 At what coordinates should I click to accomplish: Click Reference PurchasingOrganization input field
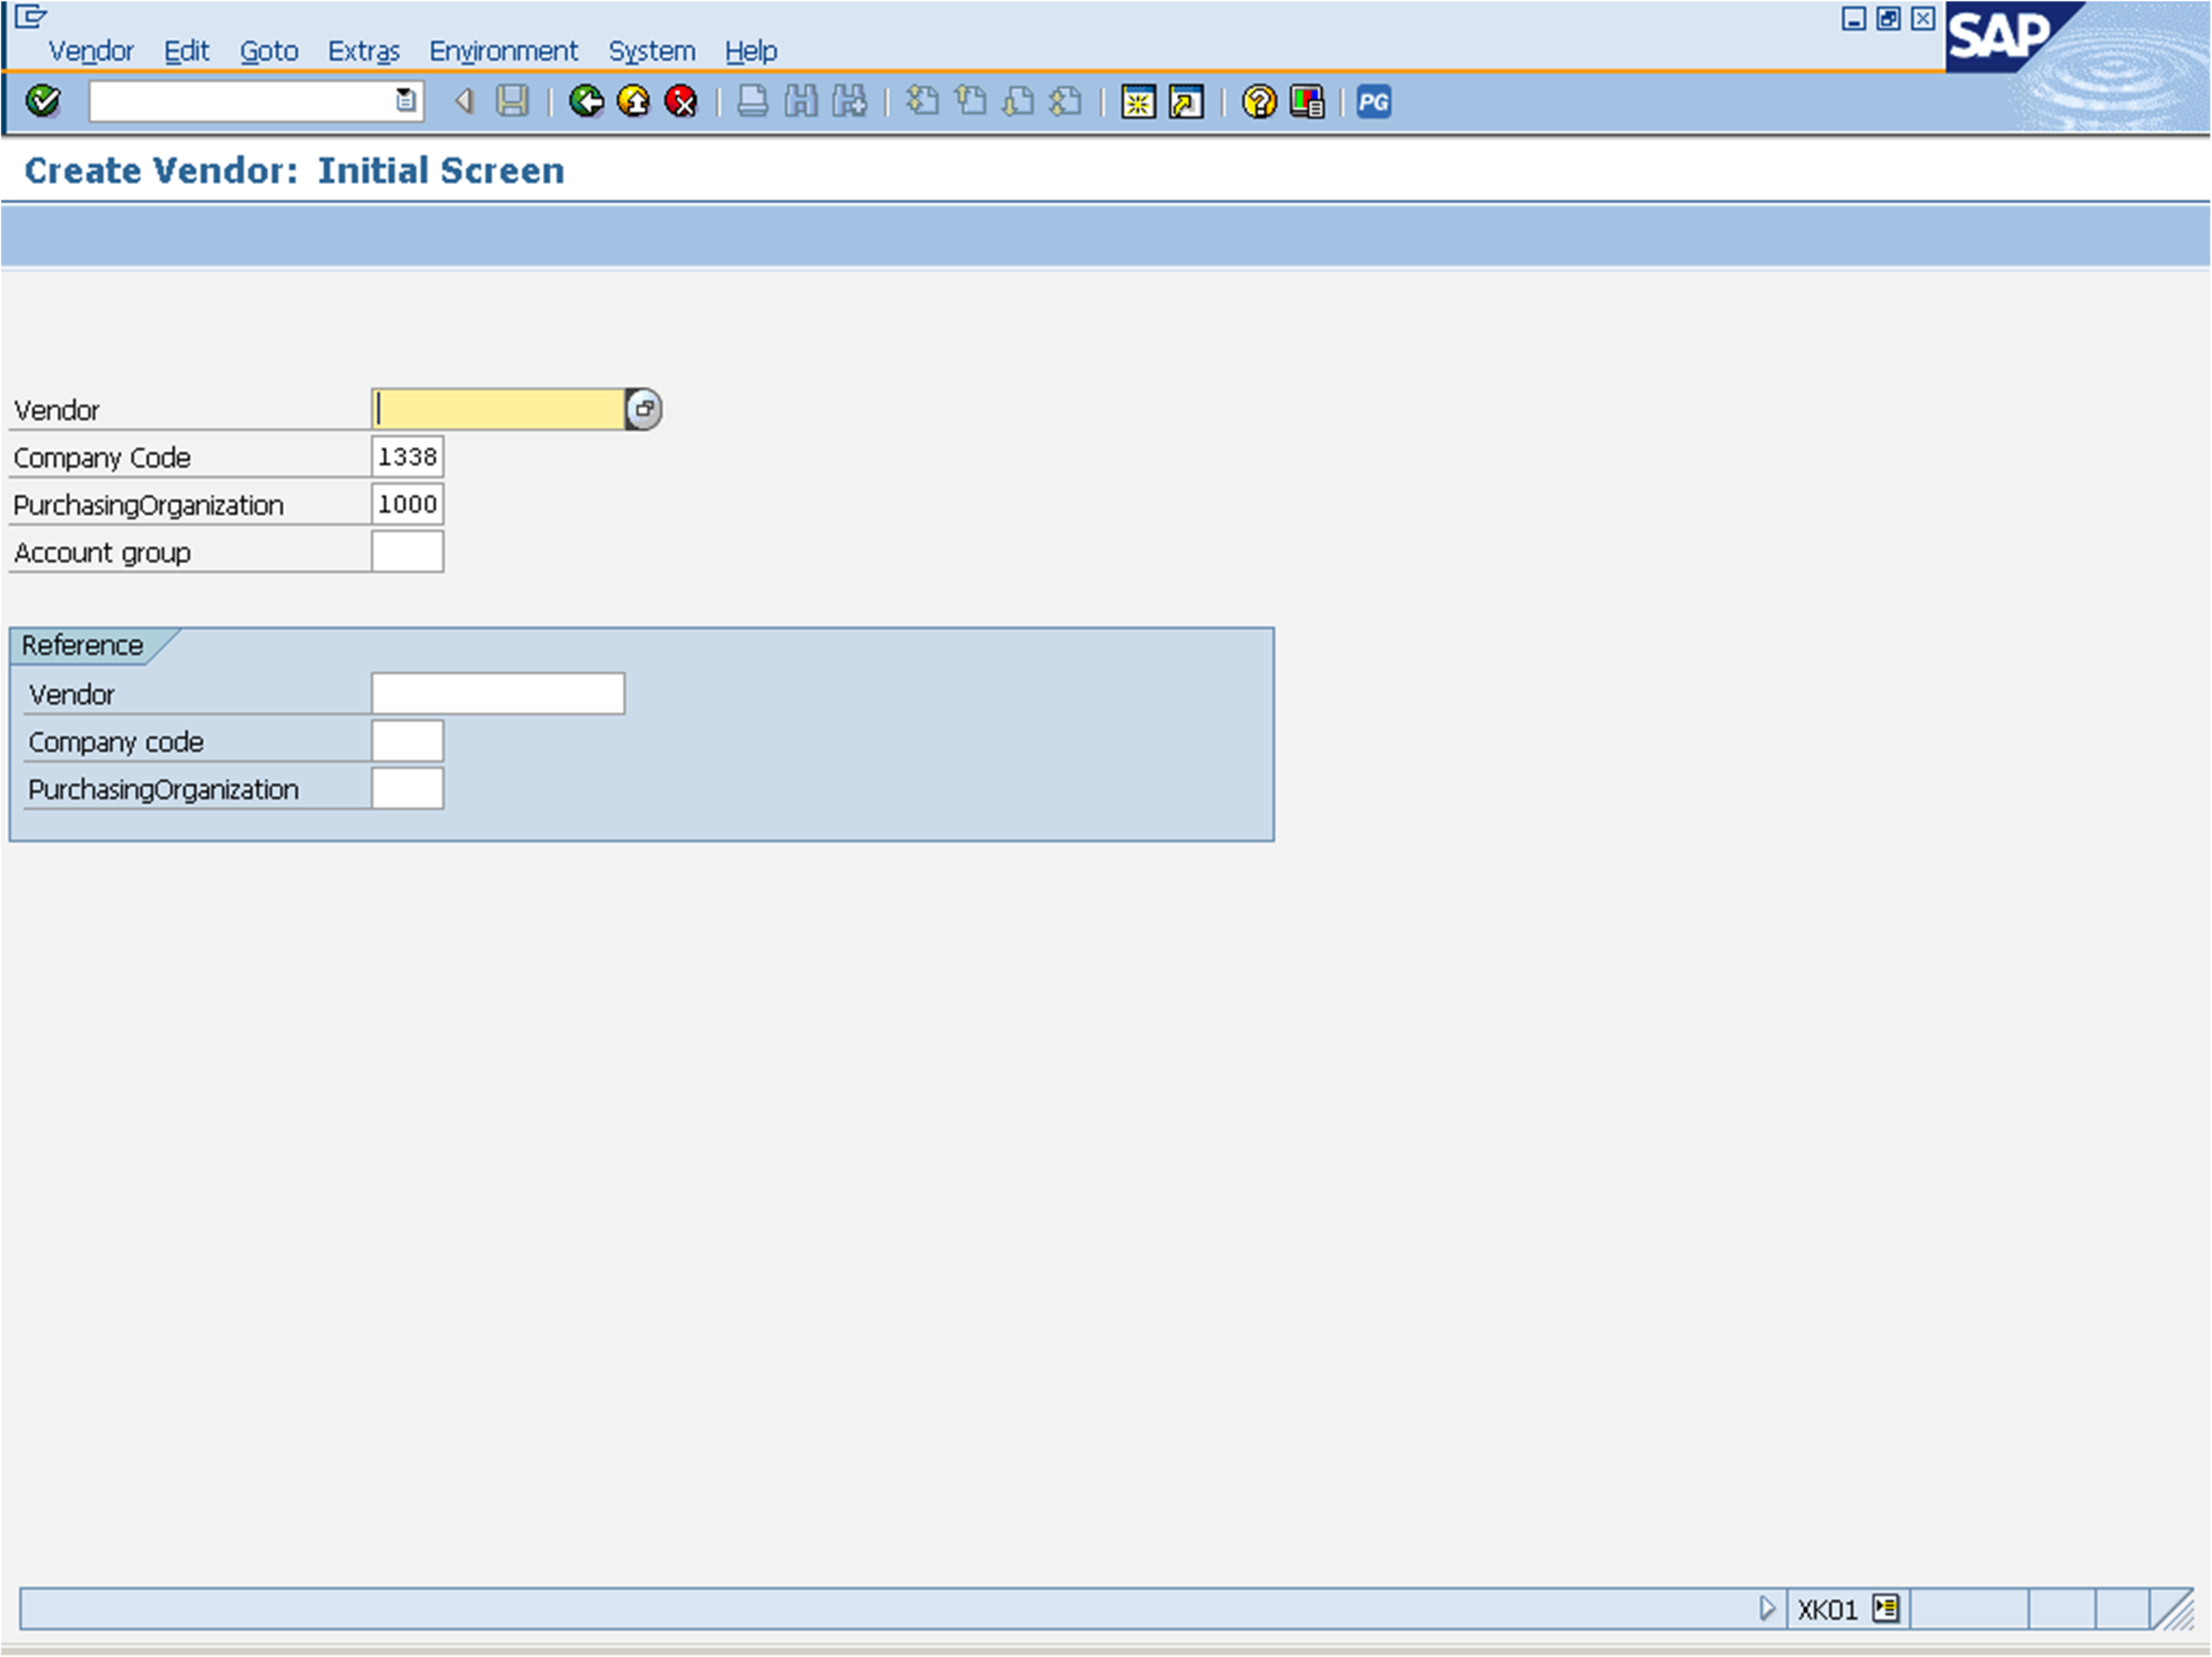(407, 789)
